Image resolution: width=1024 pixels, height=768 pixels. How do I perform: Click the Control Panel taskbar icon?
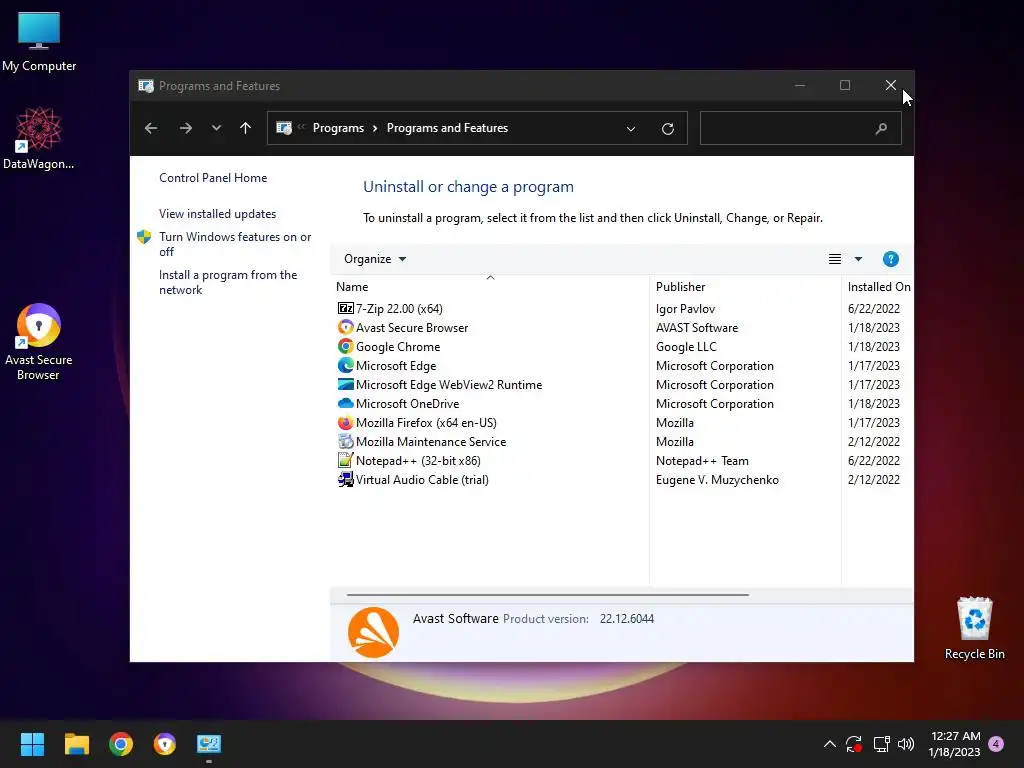pyautogui.click(x=209, y=744)
